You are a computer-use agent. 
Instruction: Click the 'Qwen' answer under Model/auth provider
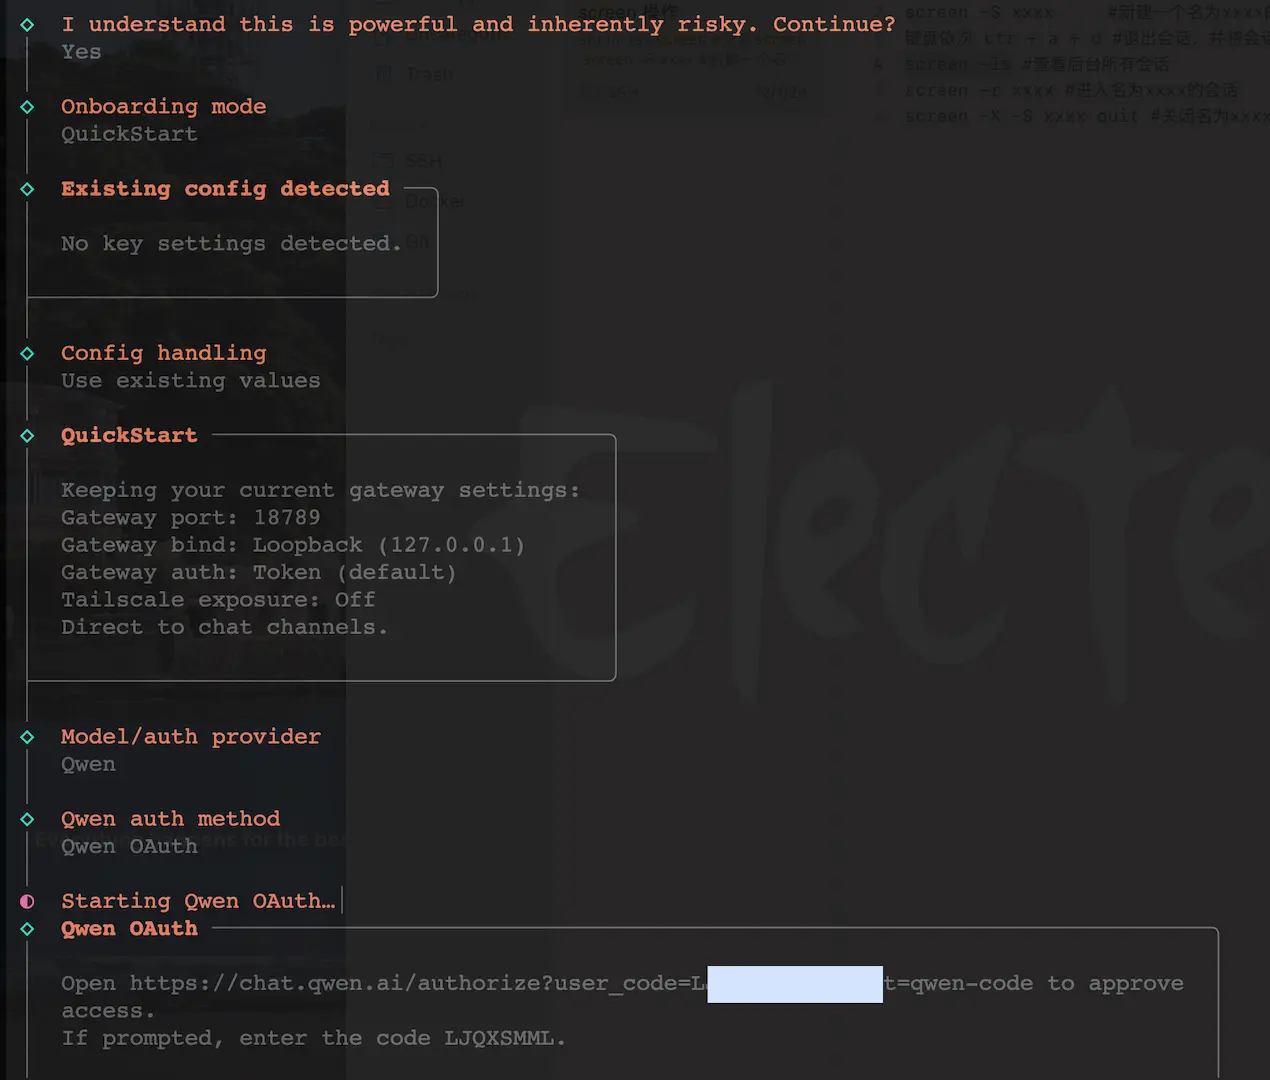tap(88, 764)
